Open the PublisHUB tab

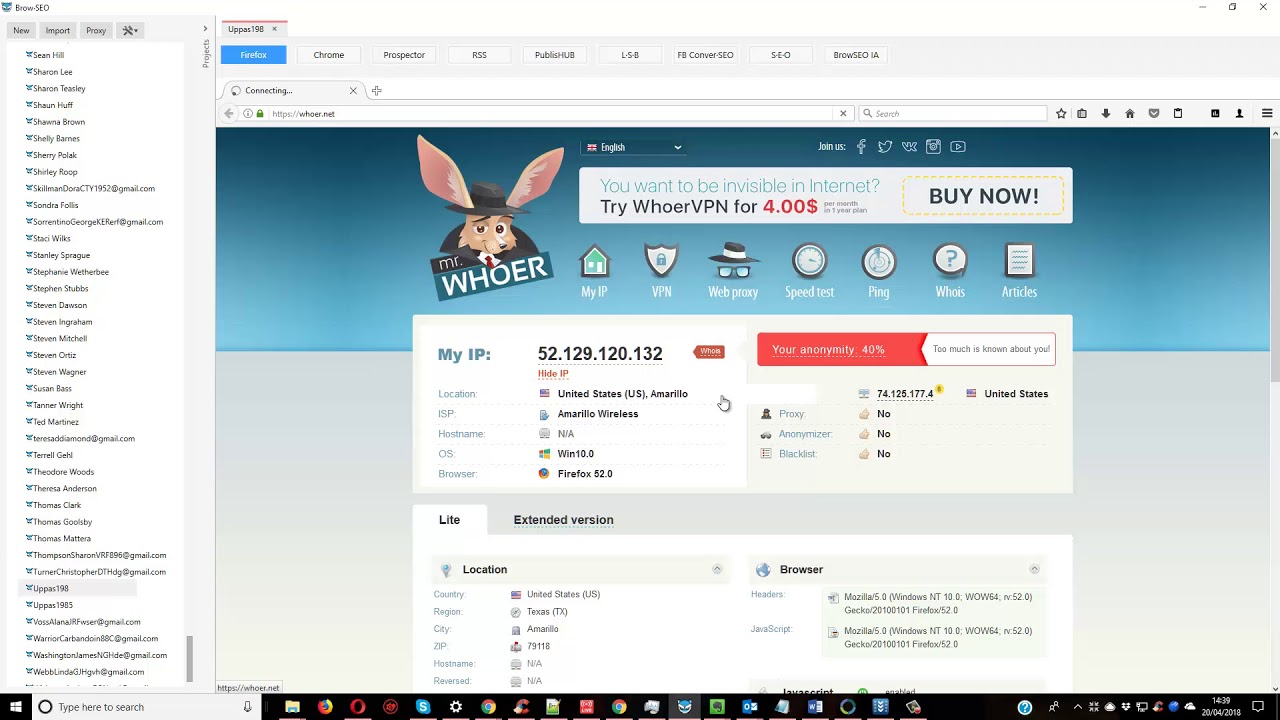(x=555, y=55)
